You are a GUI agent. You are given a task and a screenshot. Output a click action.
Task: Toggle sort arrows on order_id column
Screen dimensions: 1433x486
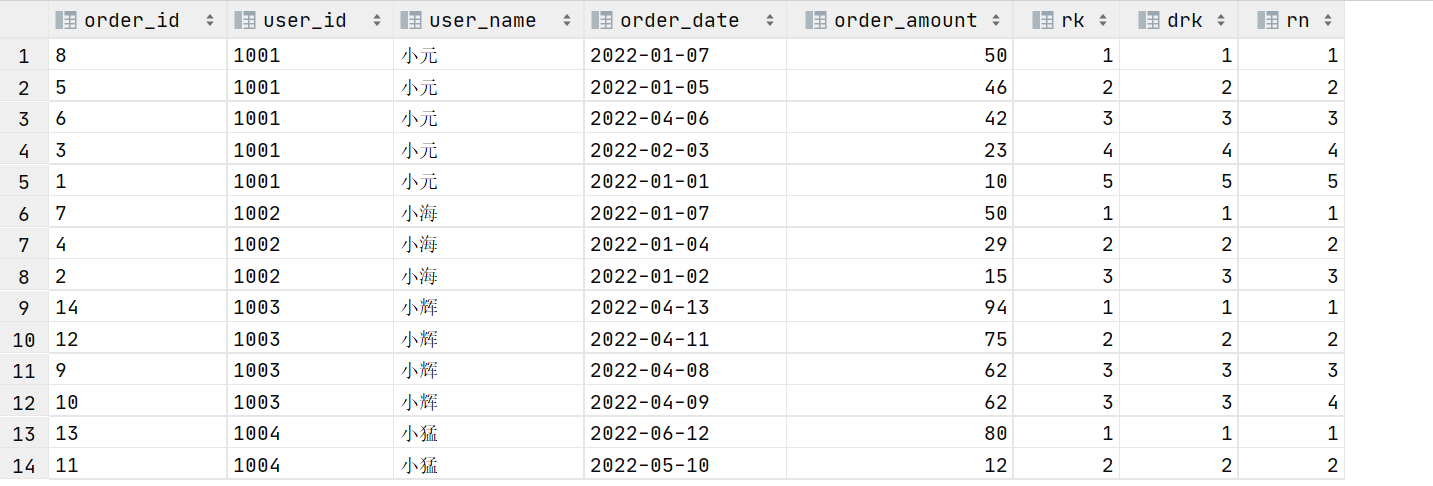tap(209, 20)
